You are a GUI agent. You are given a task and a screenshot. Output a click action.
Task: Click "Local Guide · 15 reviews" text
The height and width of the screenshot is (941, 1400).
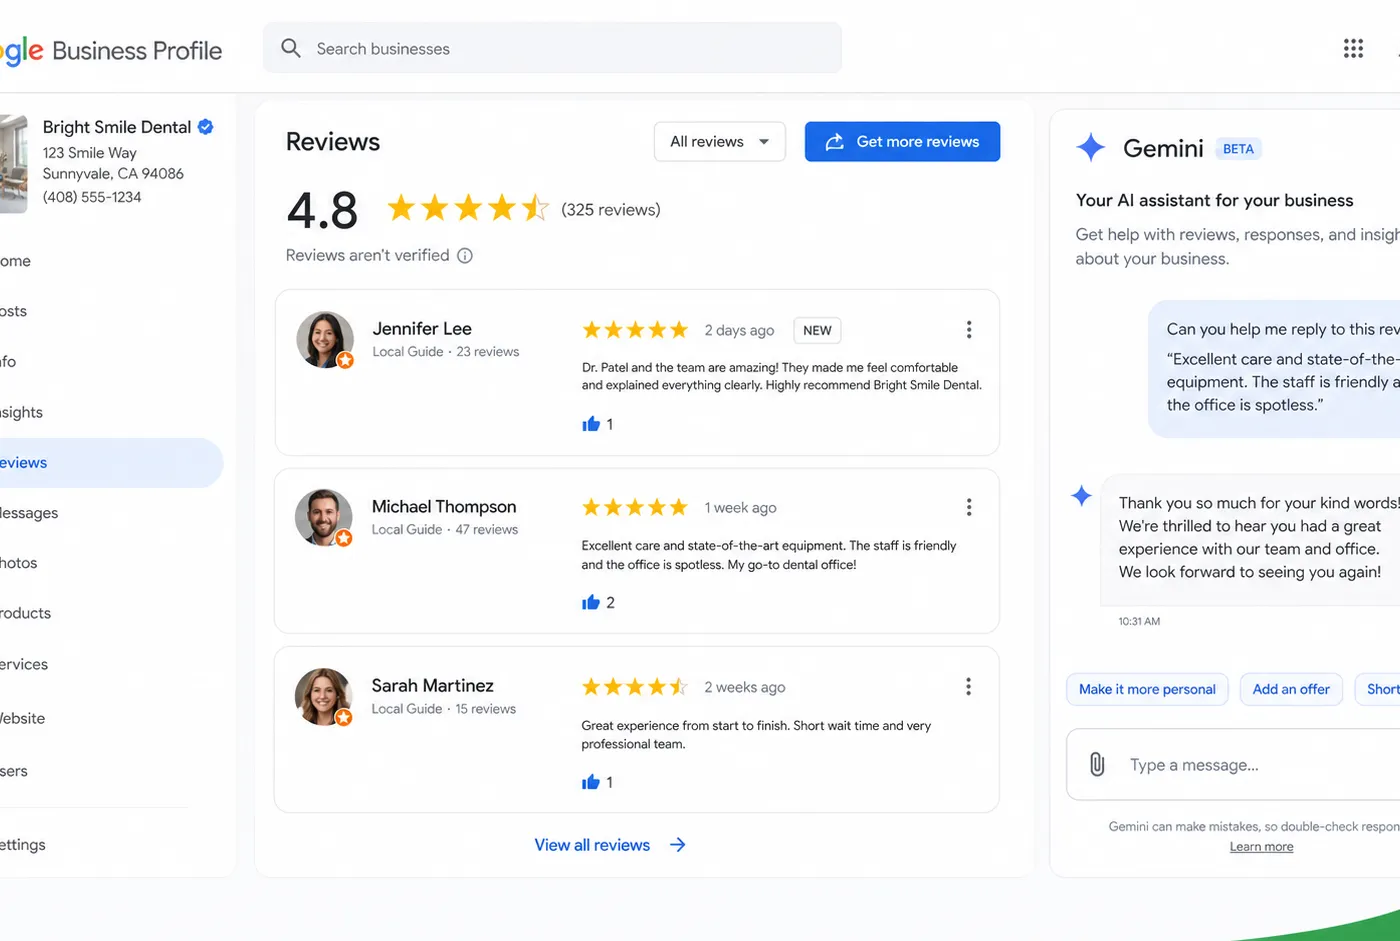pyautogui.click(x=444, y=709)
